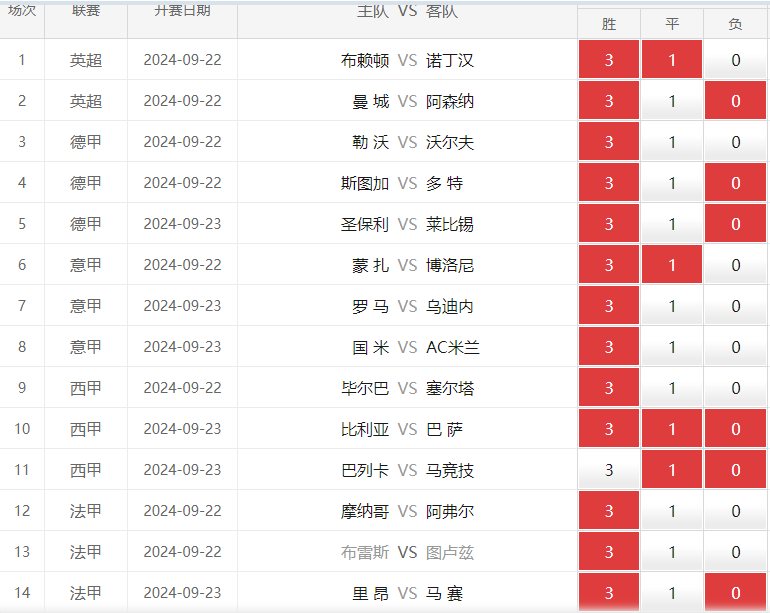Click team names 曼城 VS 阿森纳
770x613 pixels.
pyautogui.click(x=413, y=102)
